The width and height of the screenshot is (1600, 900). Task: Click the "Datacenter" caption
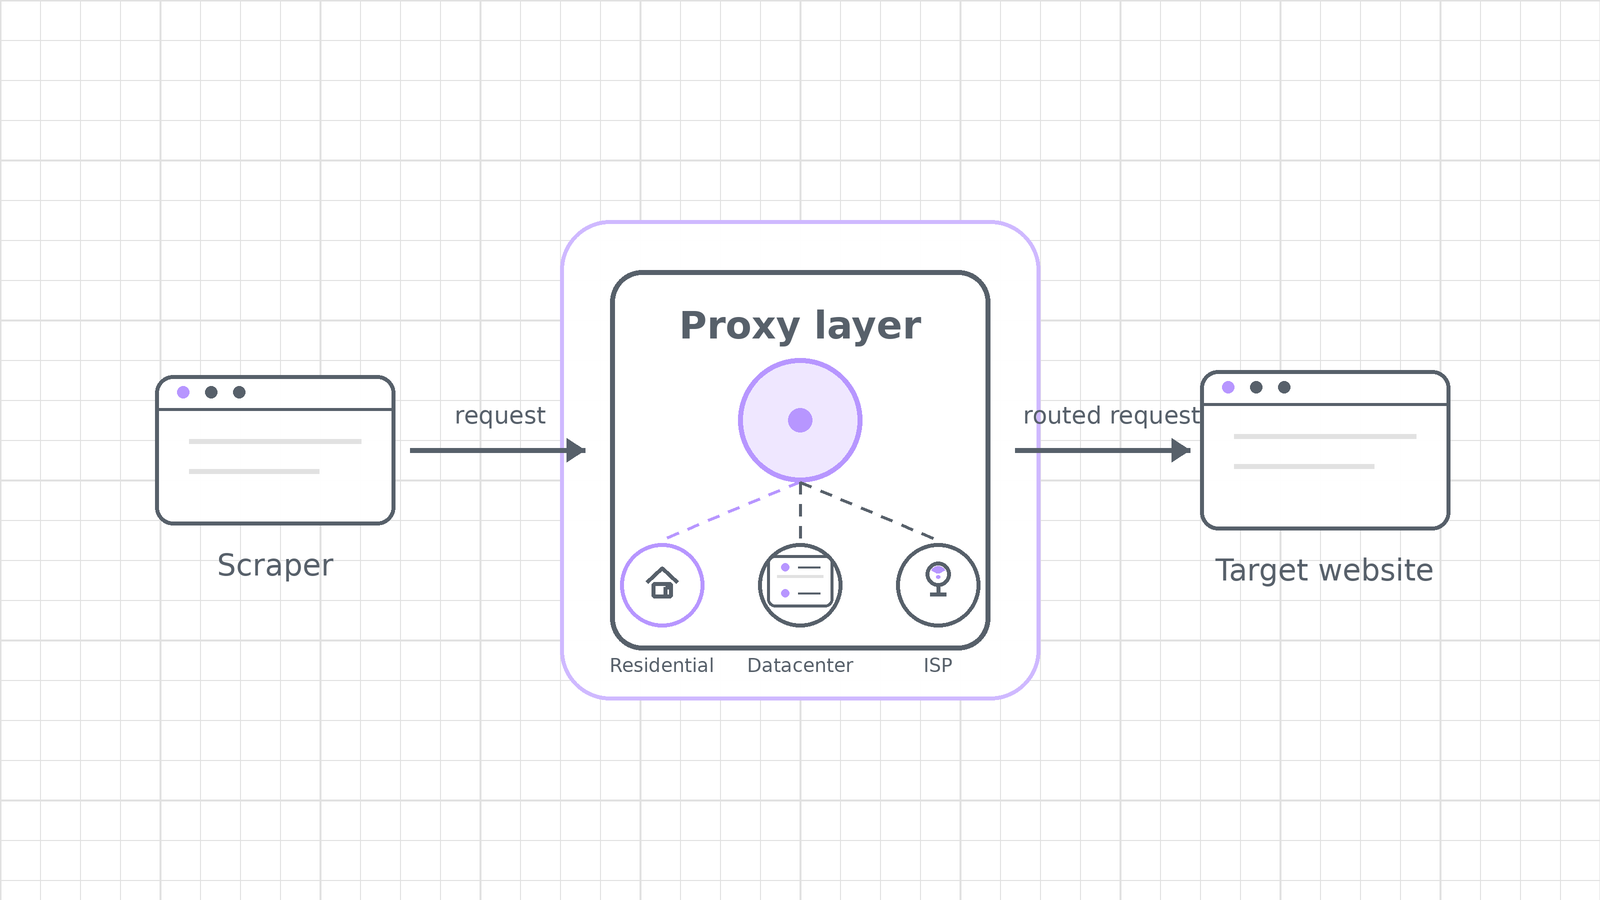coord(800,665)
